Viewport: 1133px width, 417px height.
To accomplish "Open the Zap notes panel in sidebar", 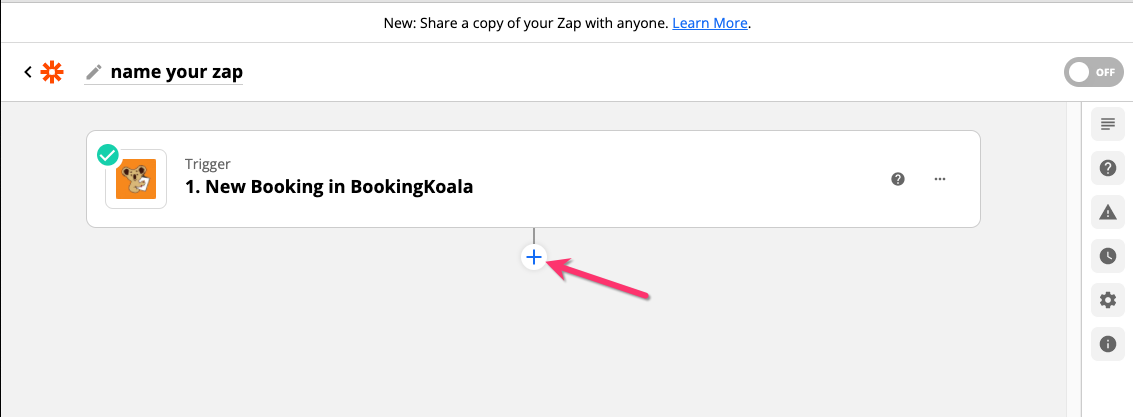I will click(1107, 124).
